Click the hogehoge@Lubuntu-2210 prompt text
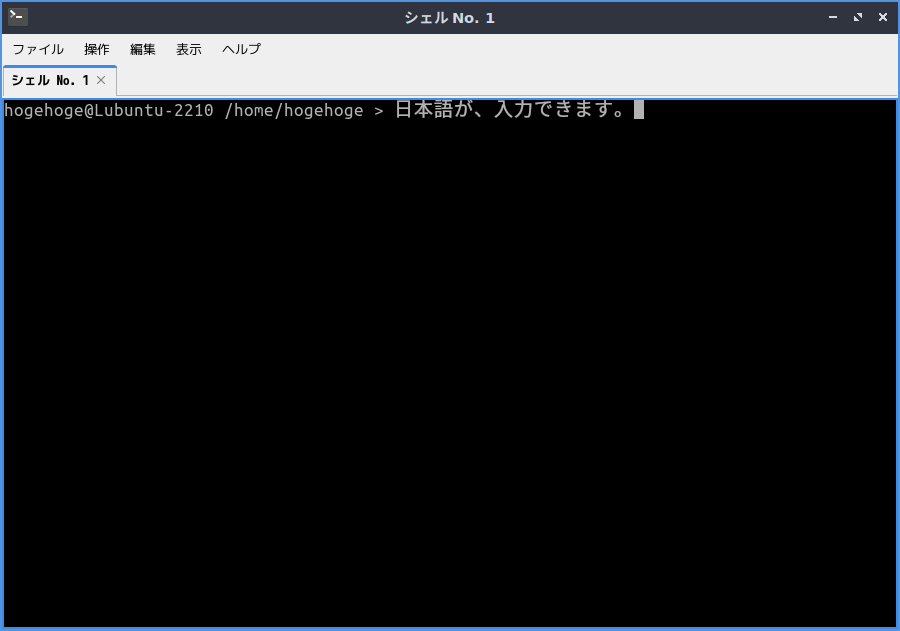900x631 pixels. [108, 110]
